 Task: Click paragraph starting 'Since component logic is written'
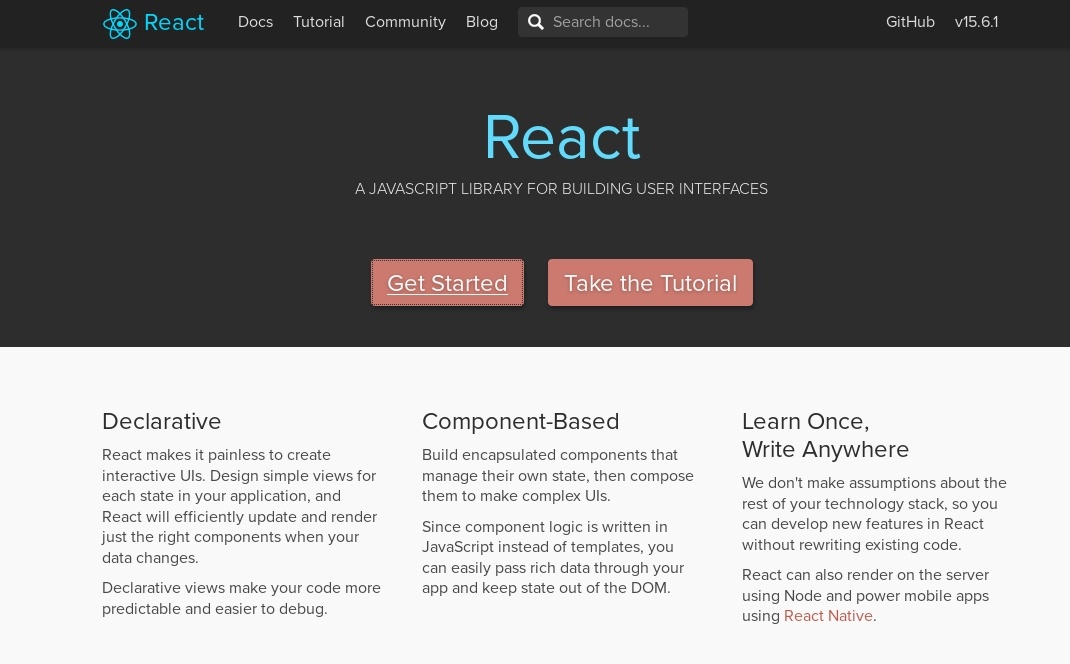pyautogui.click(x=553, y=558)
